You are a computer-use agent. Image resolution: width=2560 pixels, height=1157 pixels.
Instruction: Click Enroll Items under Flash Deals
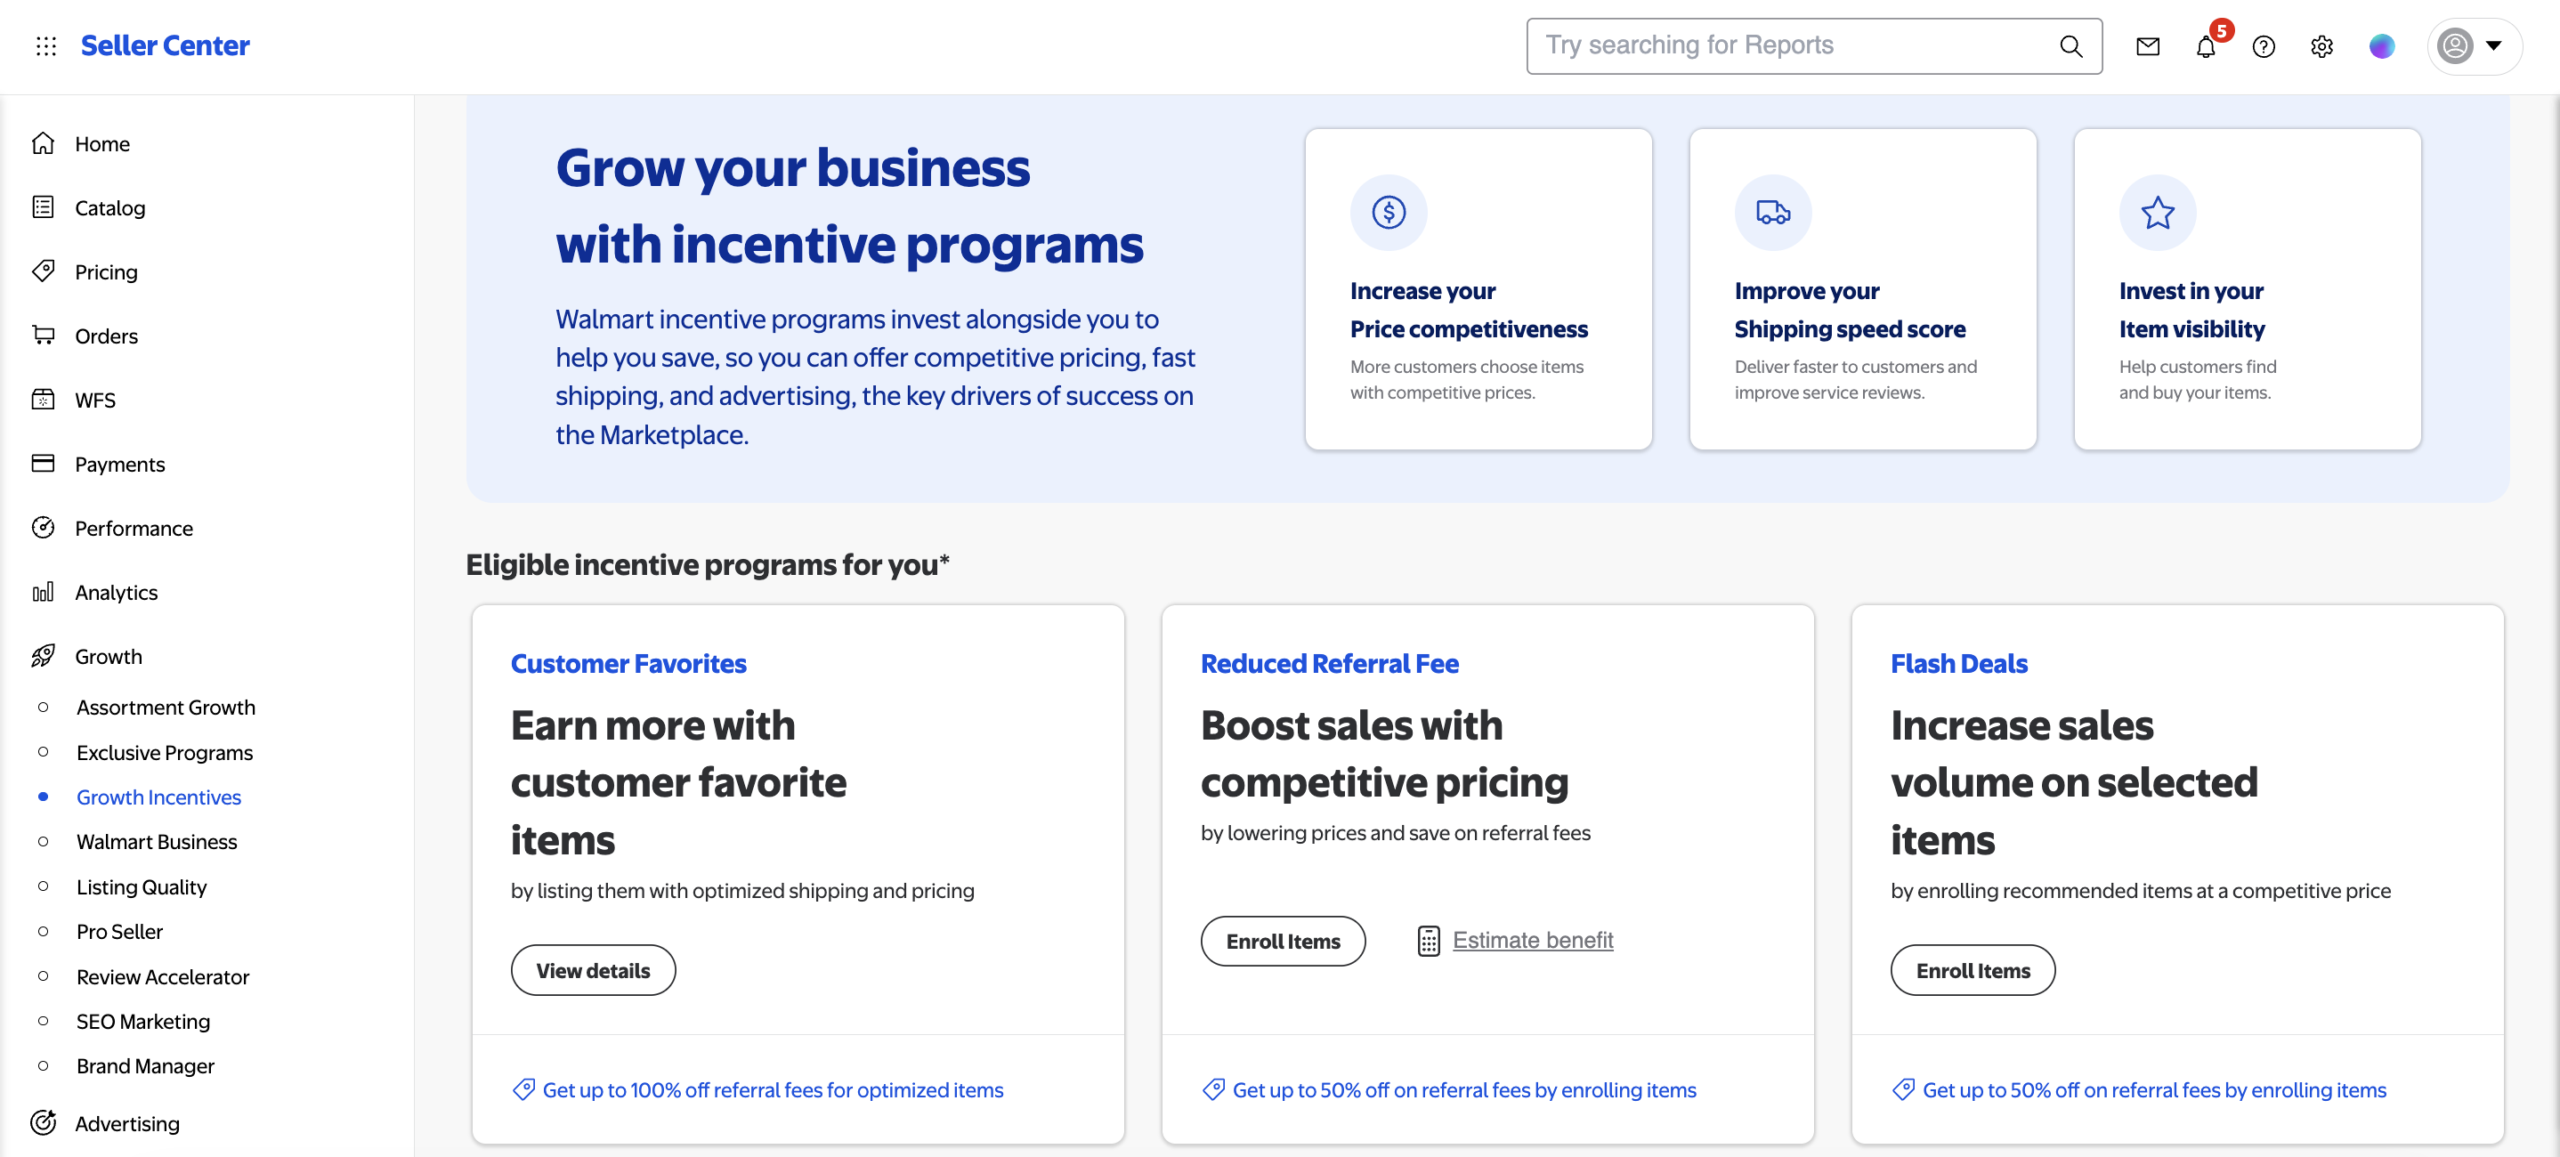tap(1973, 970)
